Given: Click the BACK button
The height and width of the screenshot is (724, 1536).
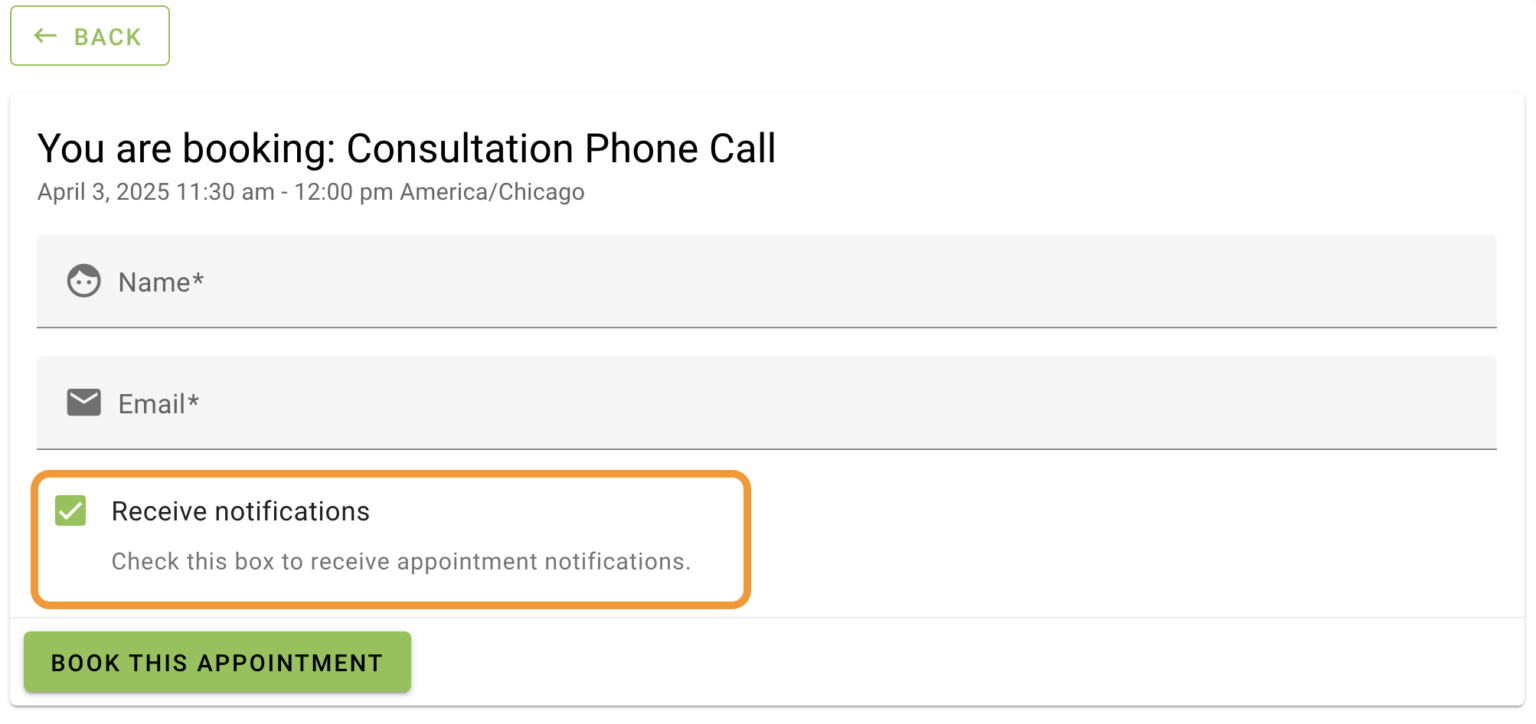Looking at the screenshot, I should 89,35.
